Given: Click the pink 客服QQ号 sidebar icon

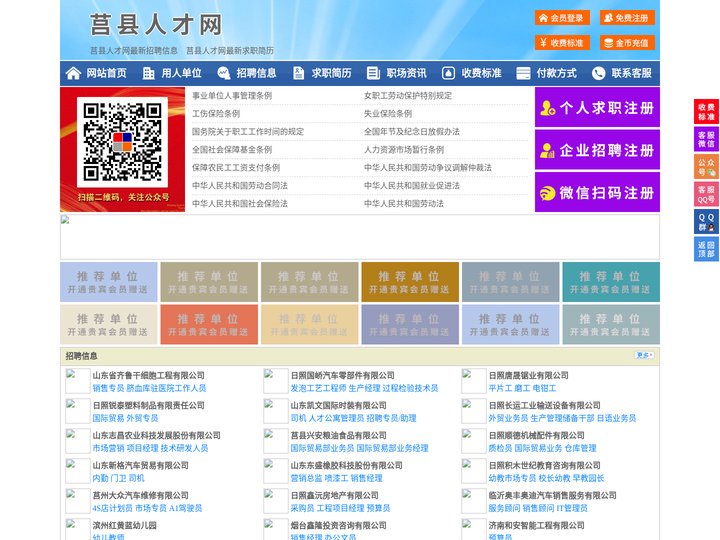Looking at the screenshot, I should [706, 194].
